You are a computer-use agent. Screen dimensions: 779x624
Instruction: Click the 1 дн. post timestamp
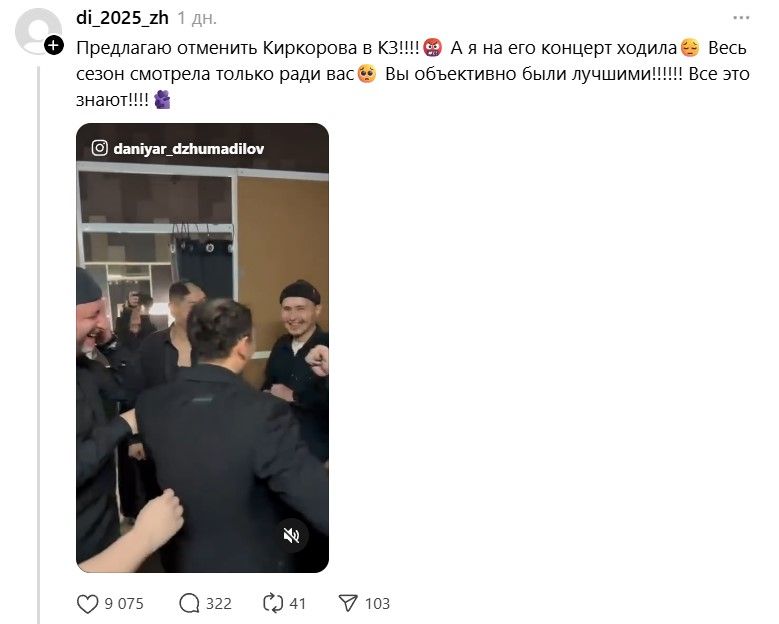[197, 18]
